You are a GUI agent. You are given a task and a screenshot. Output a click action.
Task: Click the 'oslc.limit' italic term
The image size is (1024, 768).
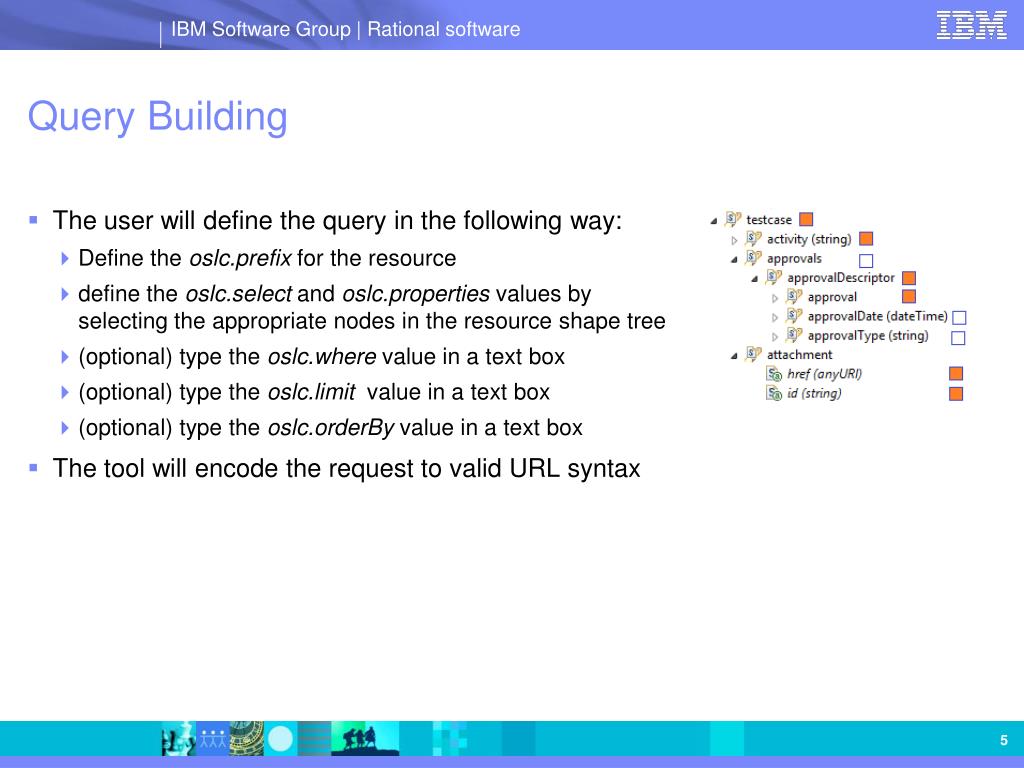coord(312,392)
